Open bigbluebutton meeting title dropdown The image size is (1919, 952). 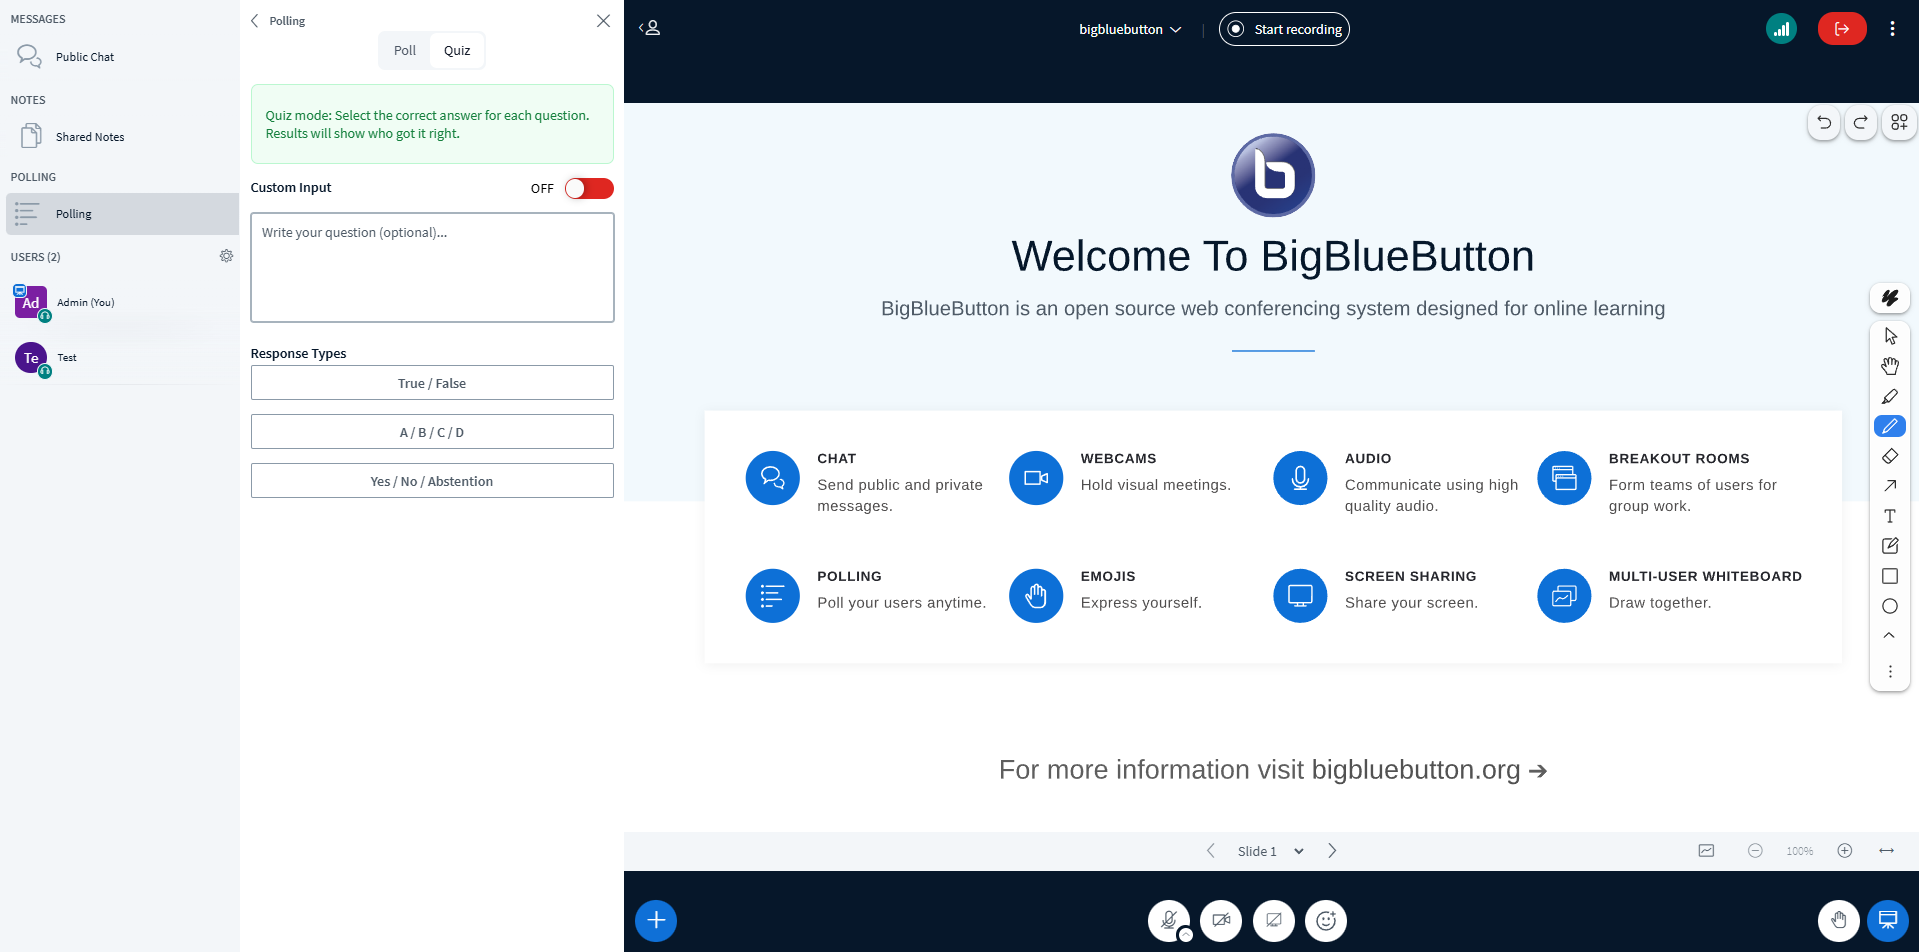point(1130,29)
